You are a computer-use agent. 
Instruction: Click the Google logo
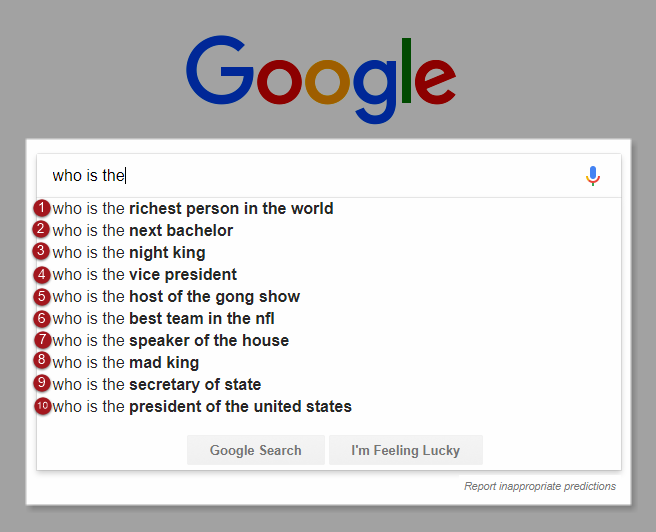321,78
